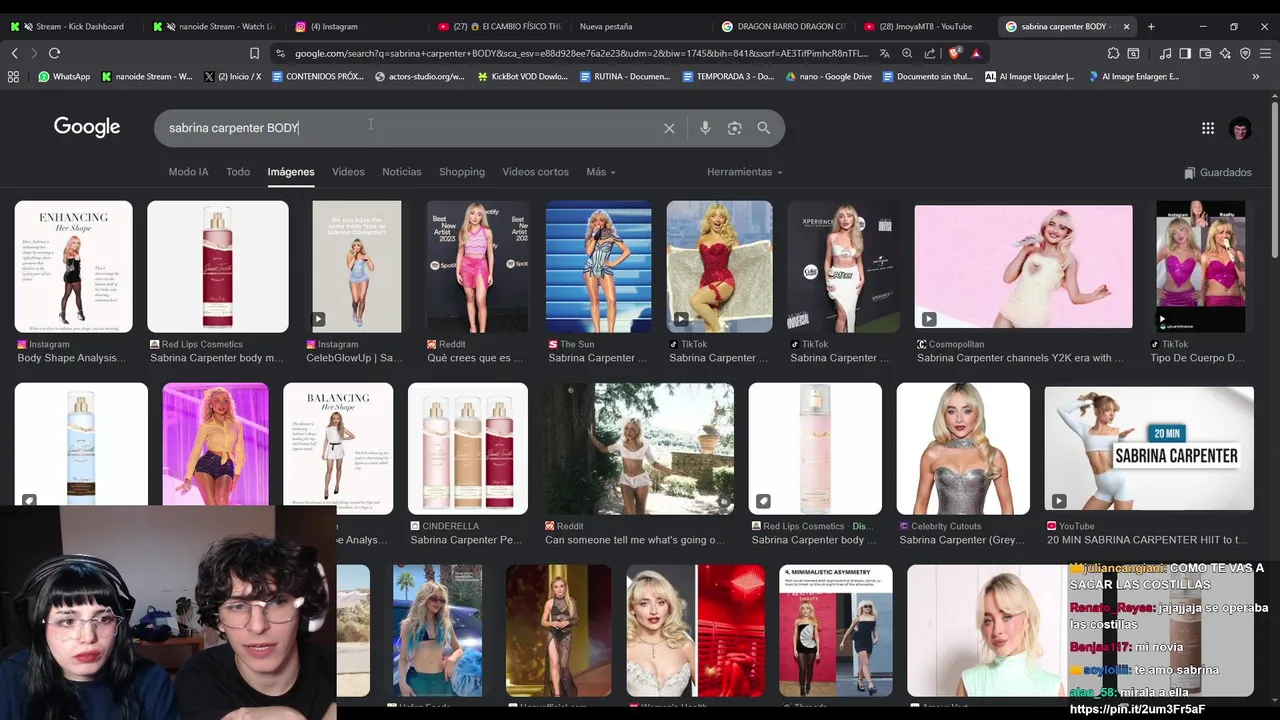The image size is (1280, 720).
Task: Go to the Google logo homepage
Action: pos(87,127)
